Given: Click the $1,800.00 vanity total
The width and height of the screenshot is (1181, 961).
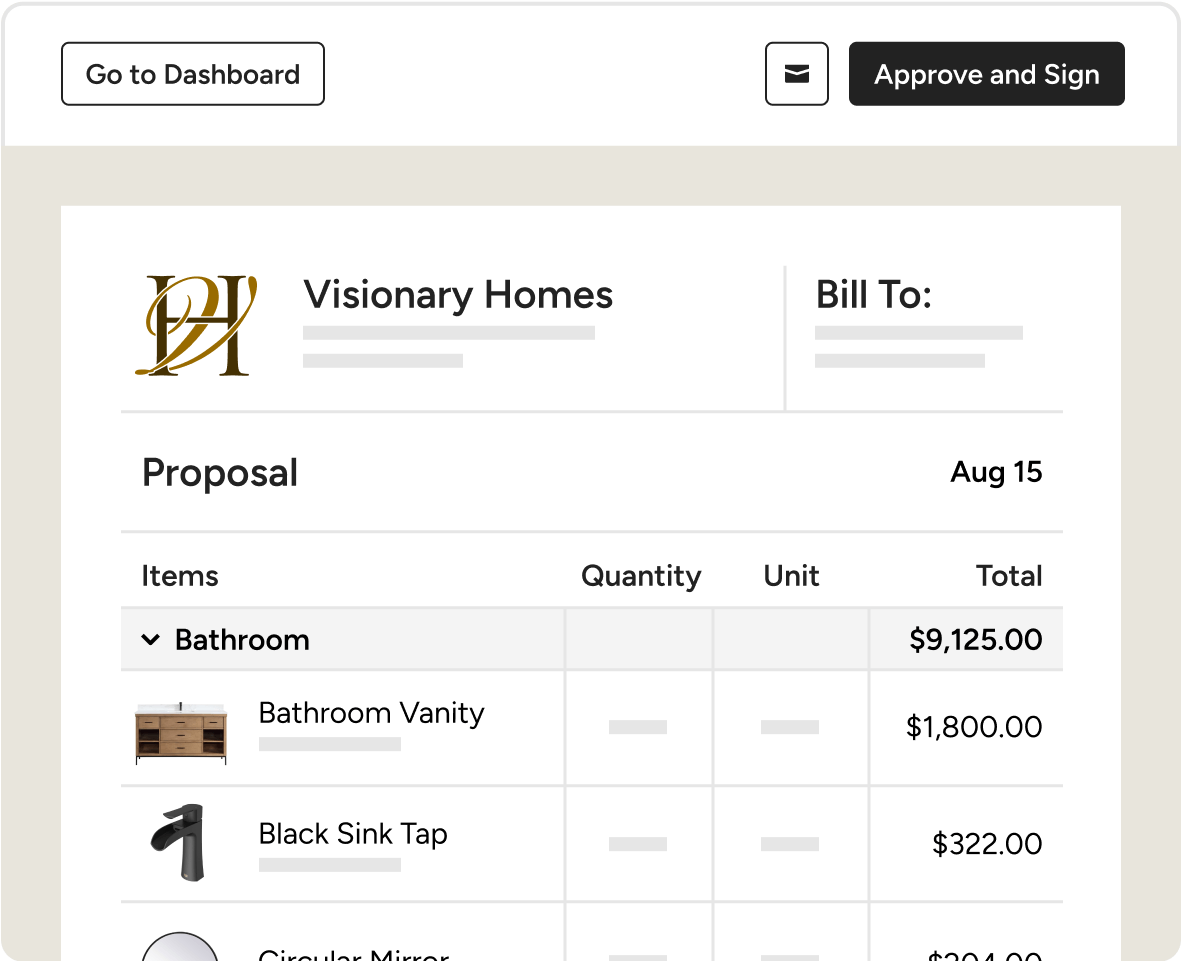Looking at the screenshot, I should [973, 727].
